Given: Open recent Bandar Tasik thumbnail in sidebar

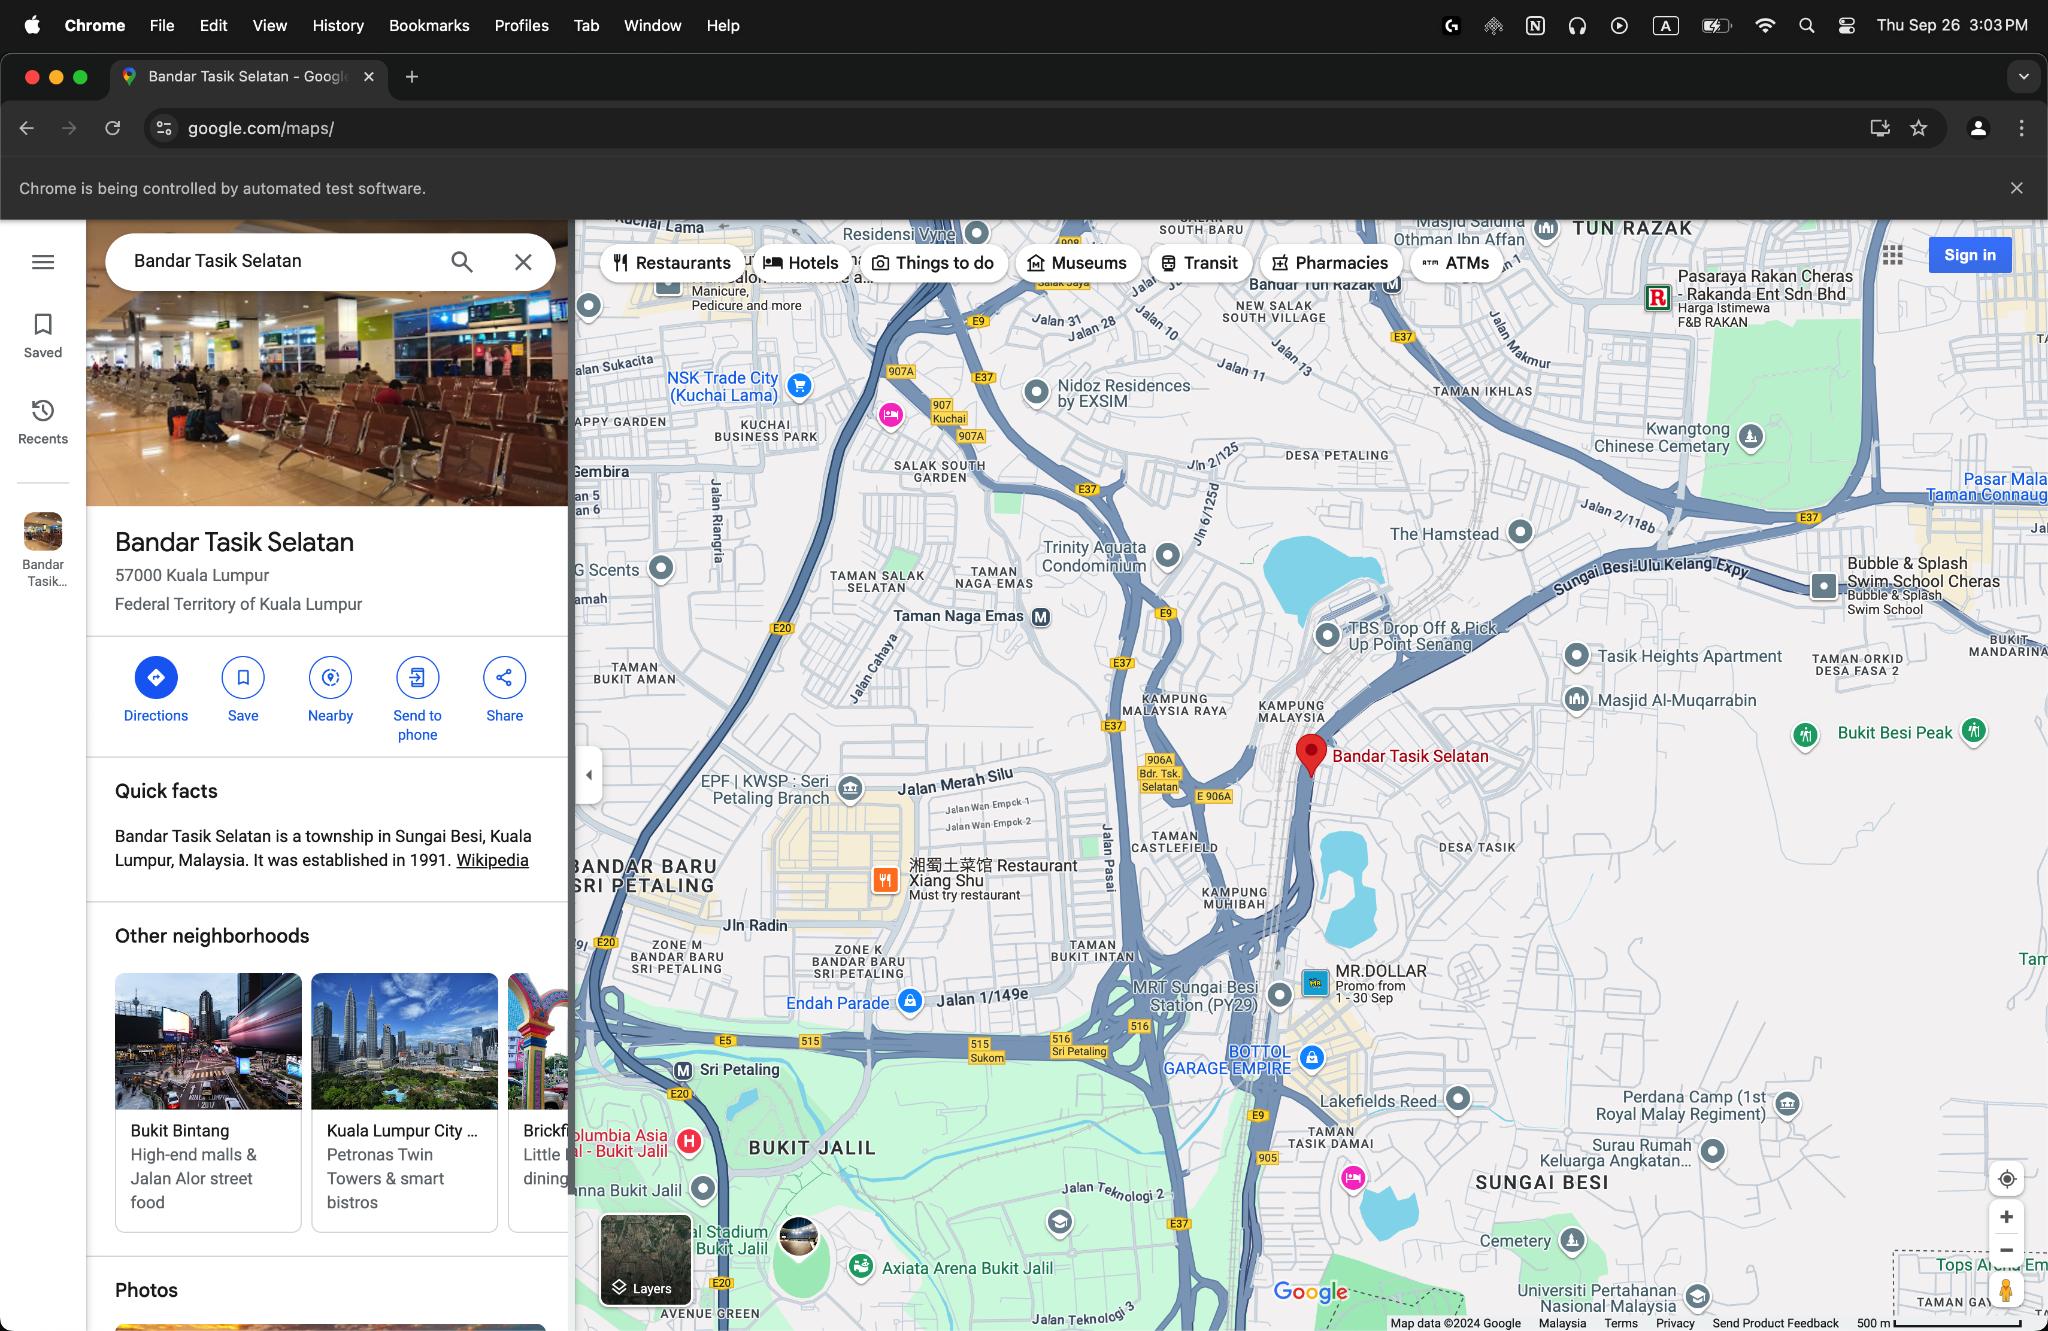Looking at the screenshot, I should coord(43,550).
